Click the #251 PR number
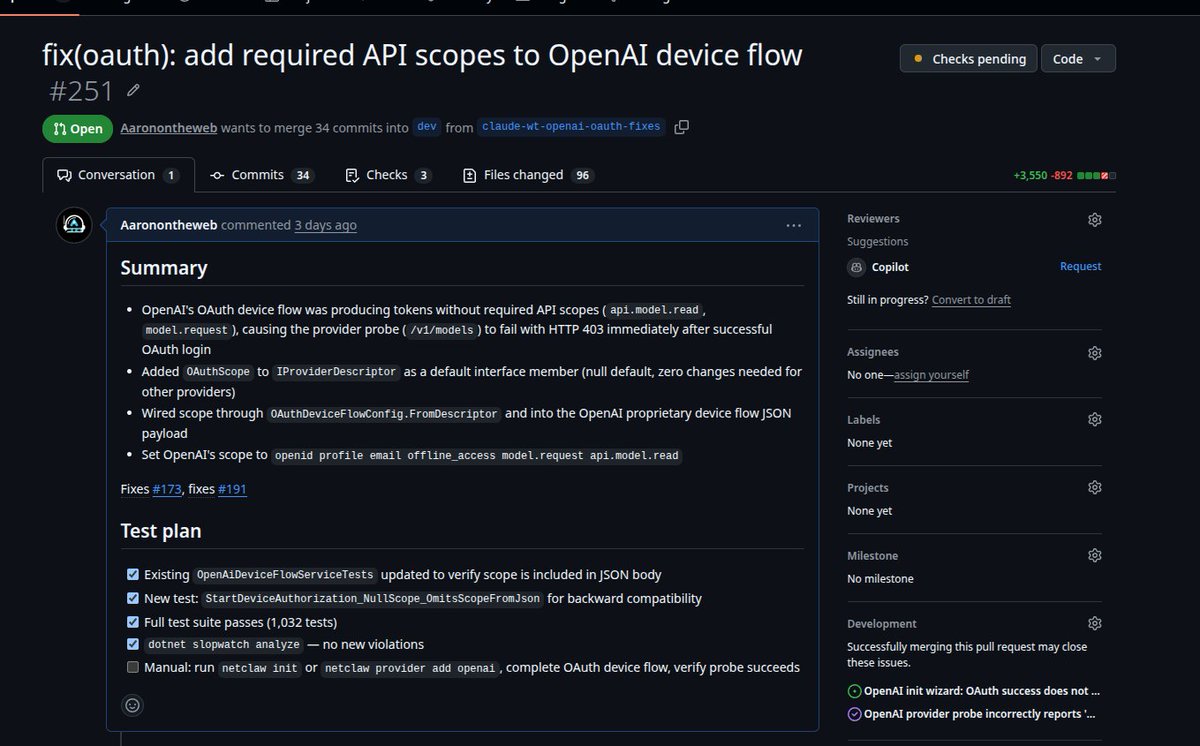This screenshot has height=746, width=1200. coord(82,92)
